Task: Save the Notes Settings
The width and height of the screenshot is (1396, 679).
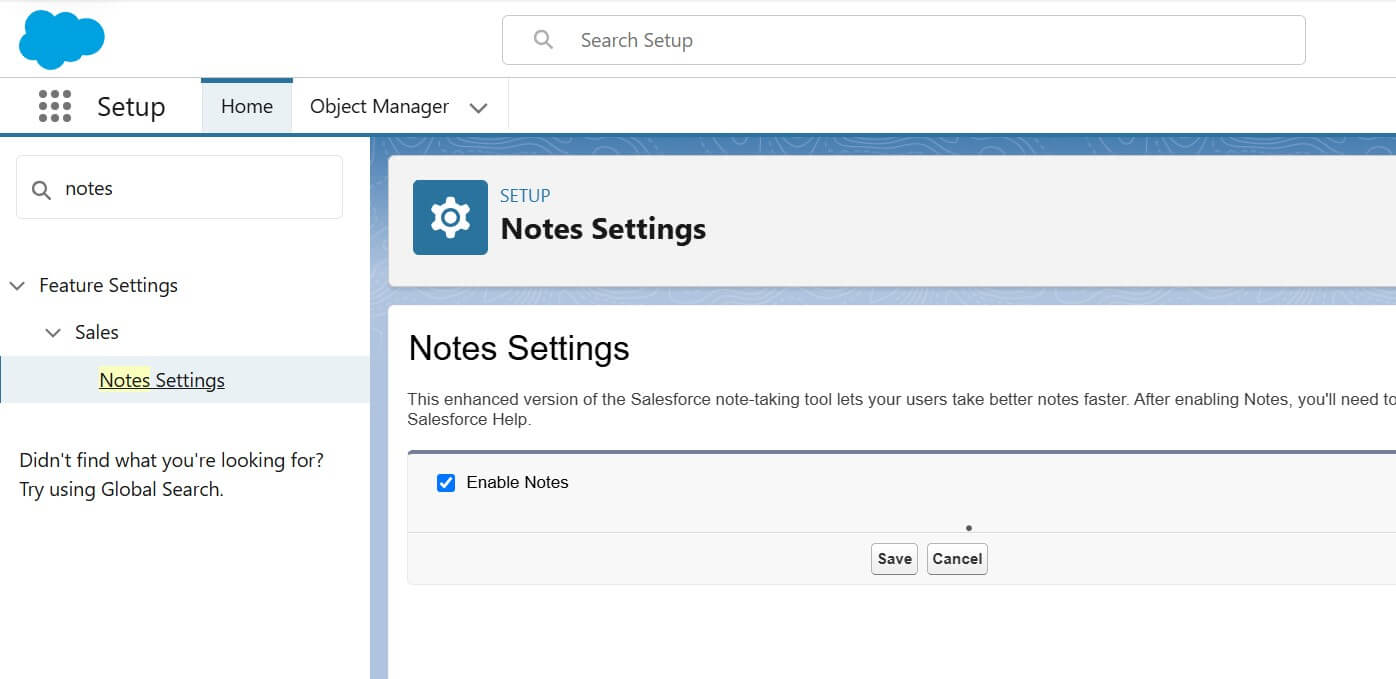Action: pos(894,559)
